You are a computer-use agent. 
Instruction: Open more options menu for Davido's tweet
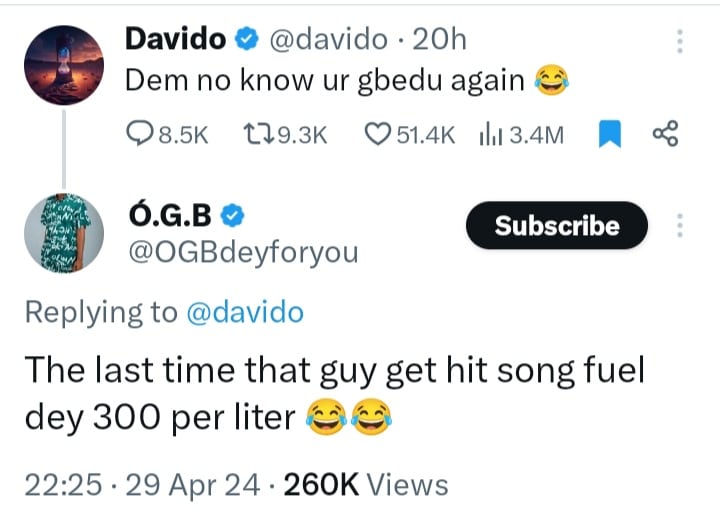coord(680,42)
